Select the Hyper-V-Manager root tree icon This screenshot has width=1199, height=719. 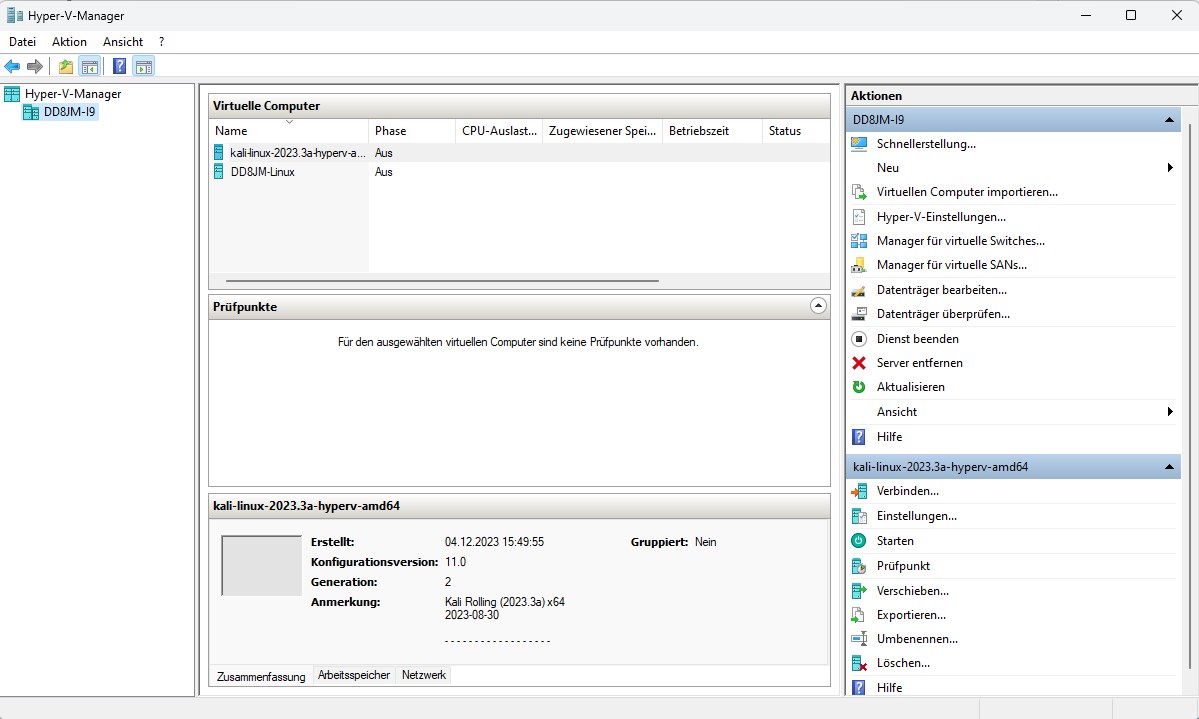(12, 94)
